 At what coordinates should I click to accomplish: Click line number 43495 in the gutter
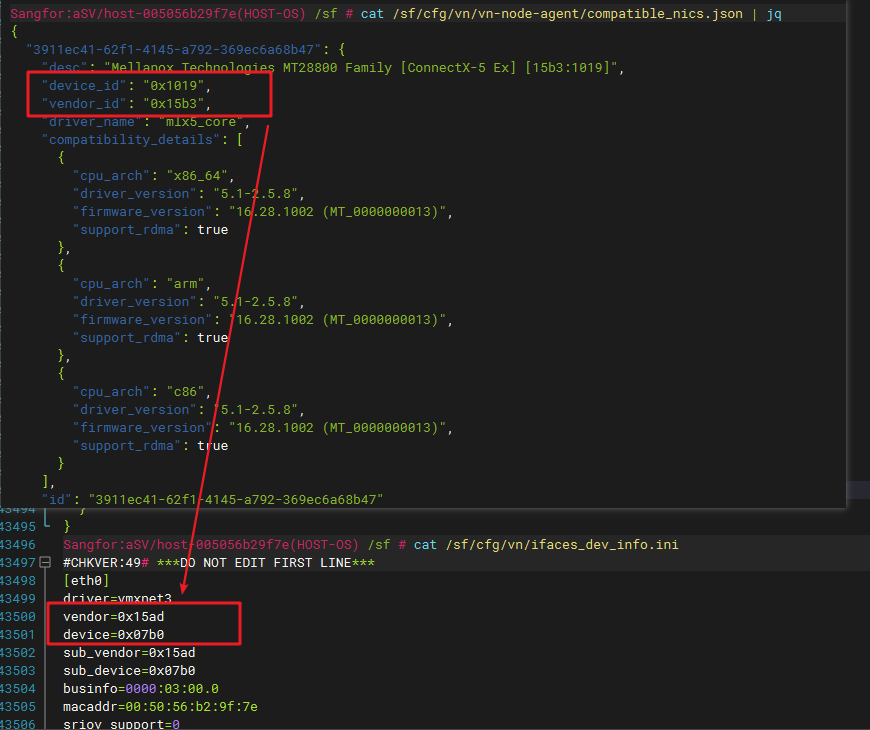(x=18, y=526)
